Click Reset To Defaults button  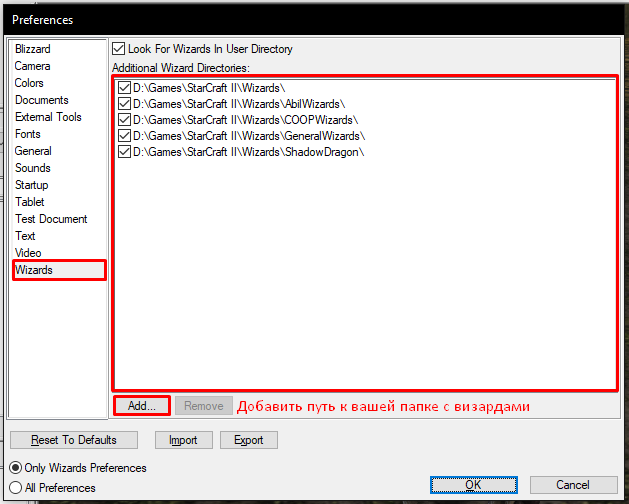pyautogui.click(x=74, y=440)
